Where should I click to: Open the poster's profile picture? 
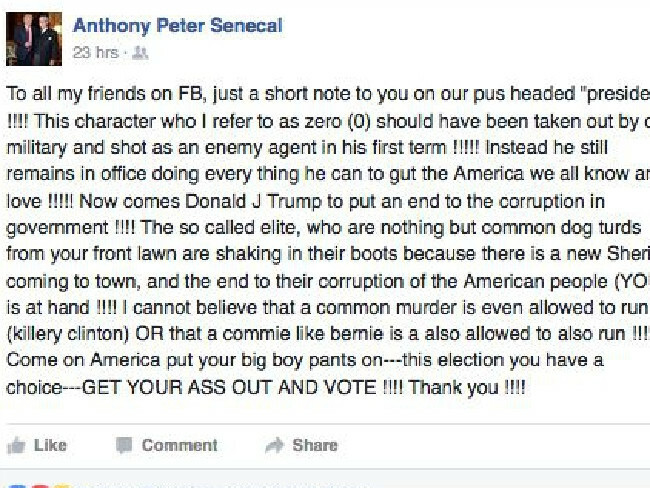pyautogui.click(x=35, y=38)
